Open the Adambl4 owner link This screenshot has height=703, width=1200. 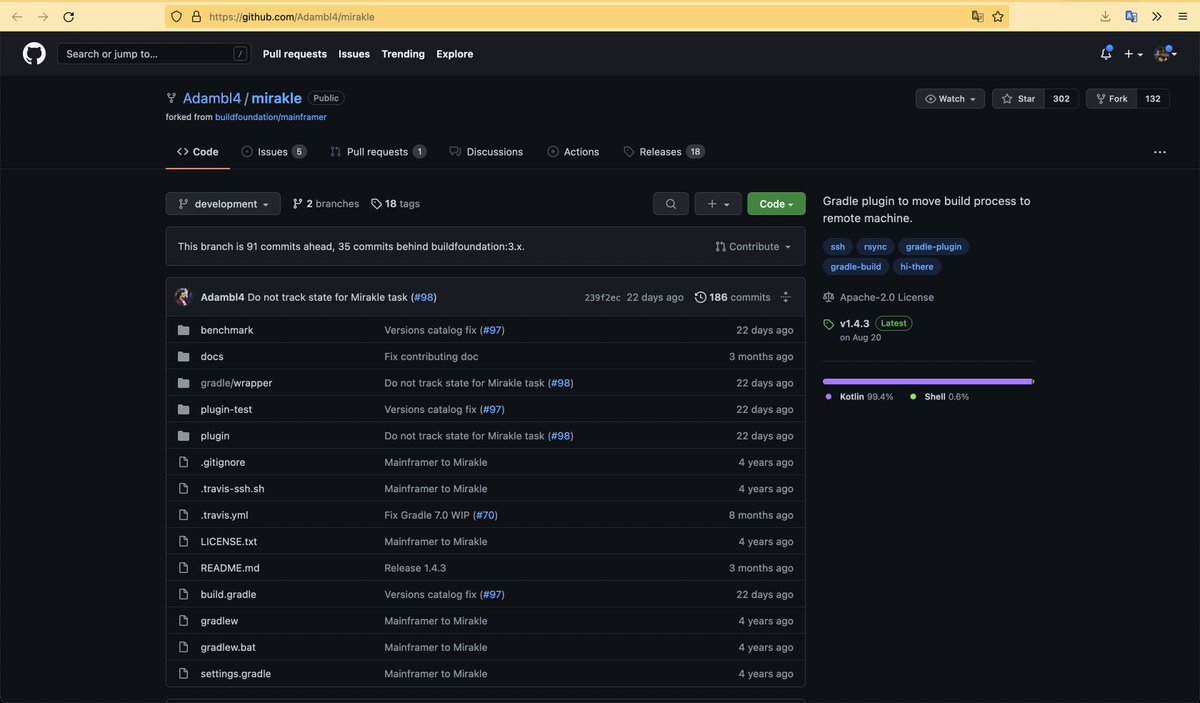tap(212, 98)
